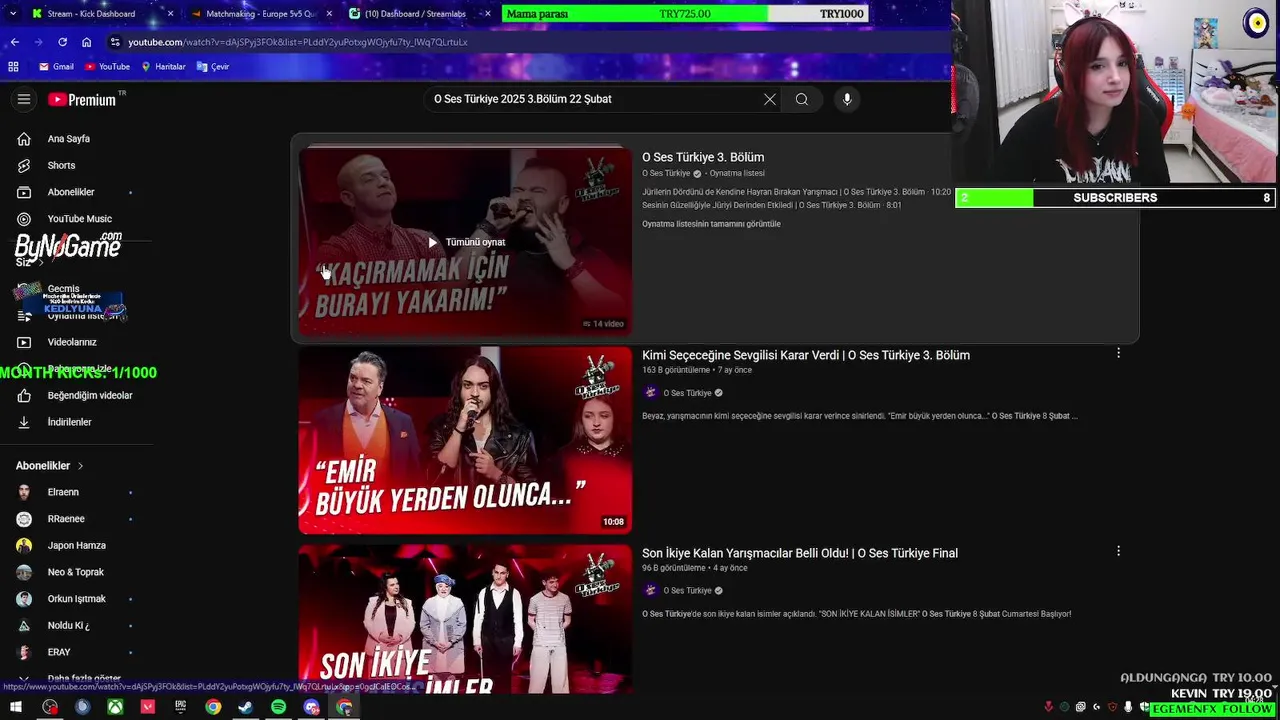Play all with Tümünü oynat

[x=466, y=242]
